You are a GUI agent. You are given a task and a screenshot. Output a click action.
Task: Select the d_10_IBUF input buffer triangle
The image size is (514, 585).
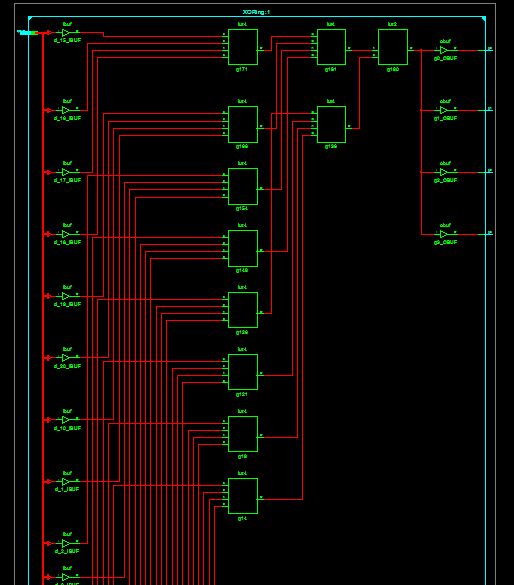tap(66, 420)
